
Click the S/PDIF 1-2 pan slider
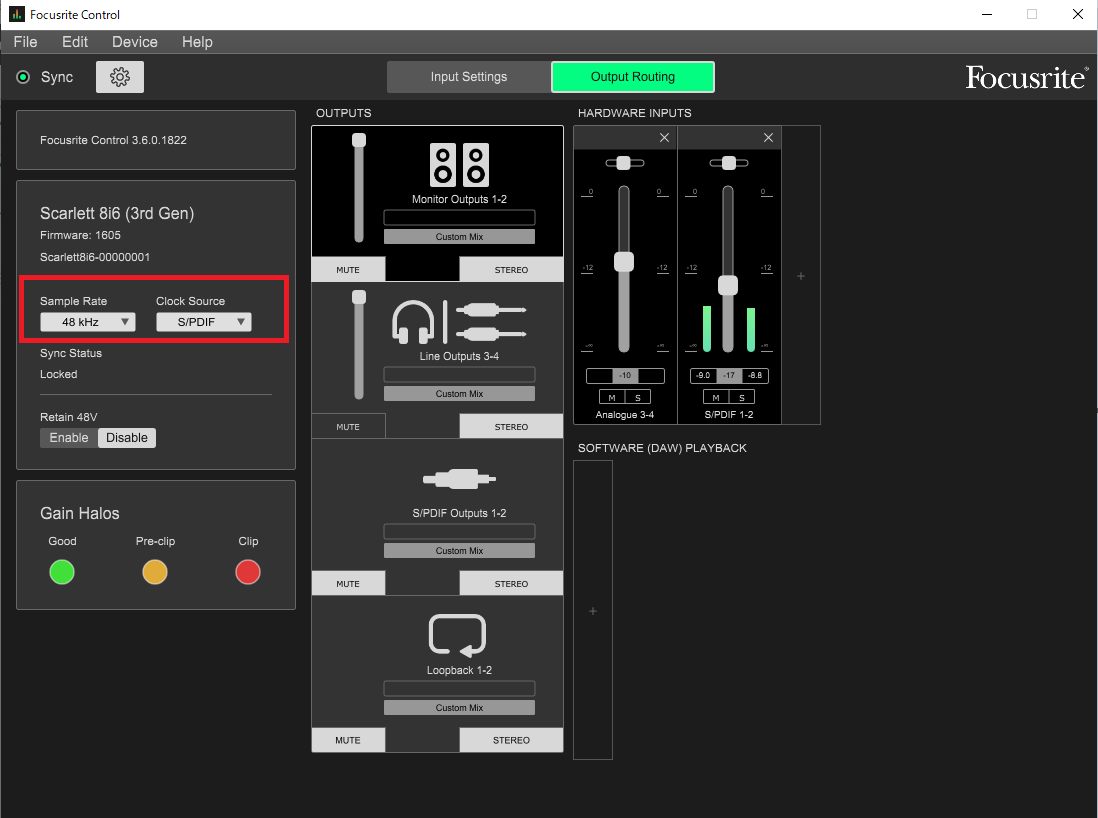click(729, 163)
